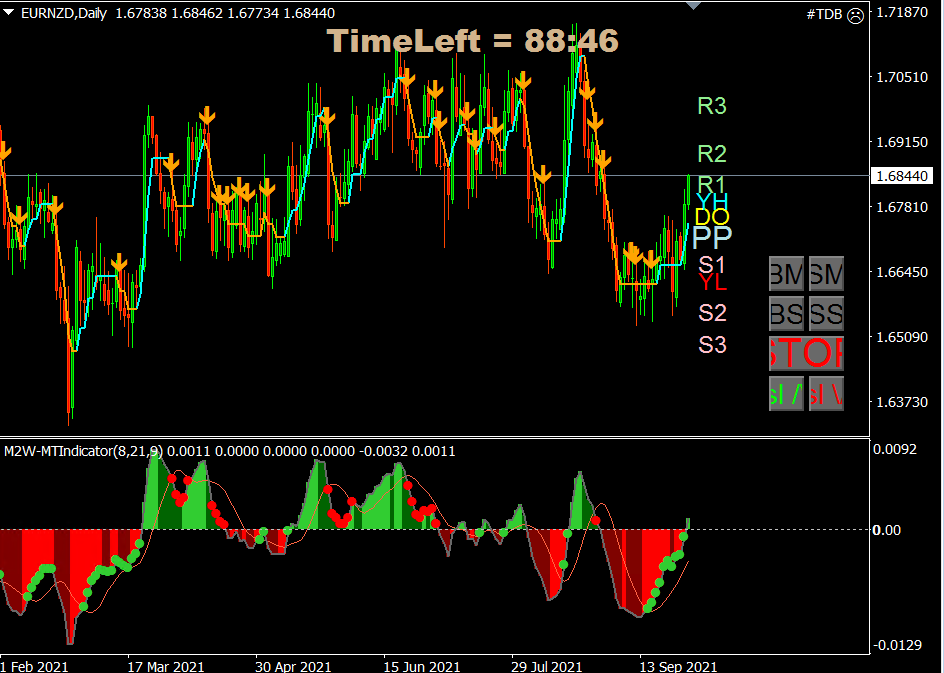Click the 1.68440 price tag on axis
Image resolution: width=944 pixels, height=673 pixels.
tap(902, 175)
